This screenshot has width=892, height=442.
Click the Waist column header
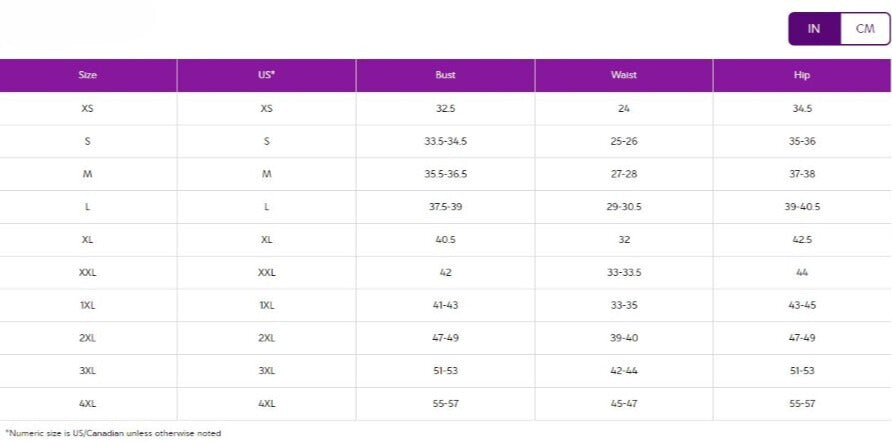624,76
